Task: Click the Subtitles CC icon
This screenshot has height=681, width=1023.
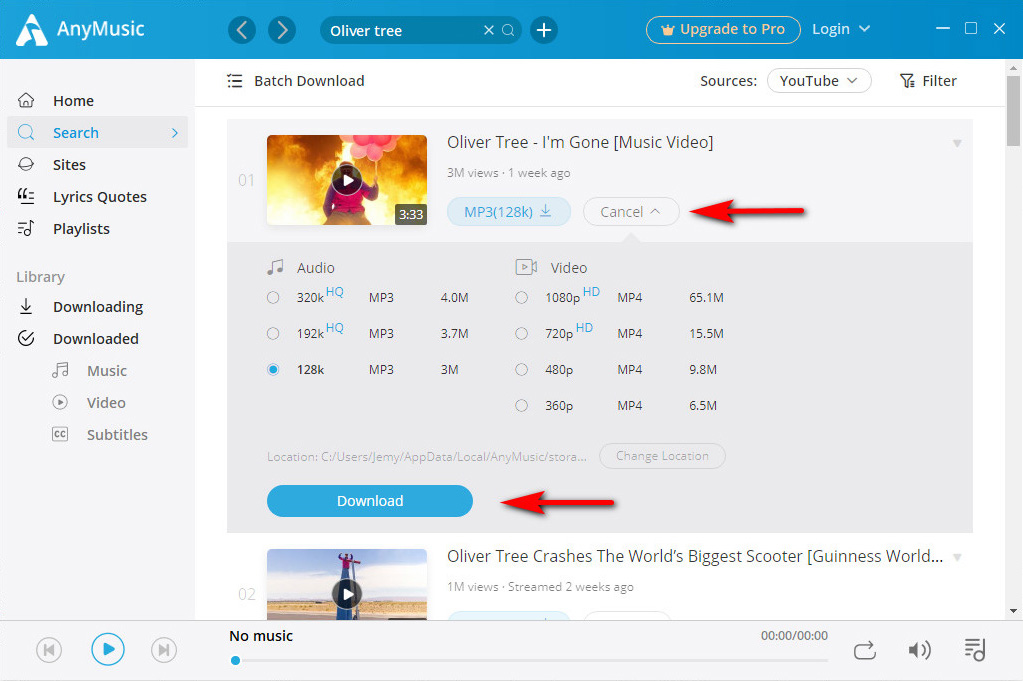Action: pyautogui.click(x=60, y=434)
